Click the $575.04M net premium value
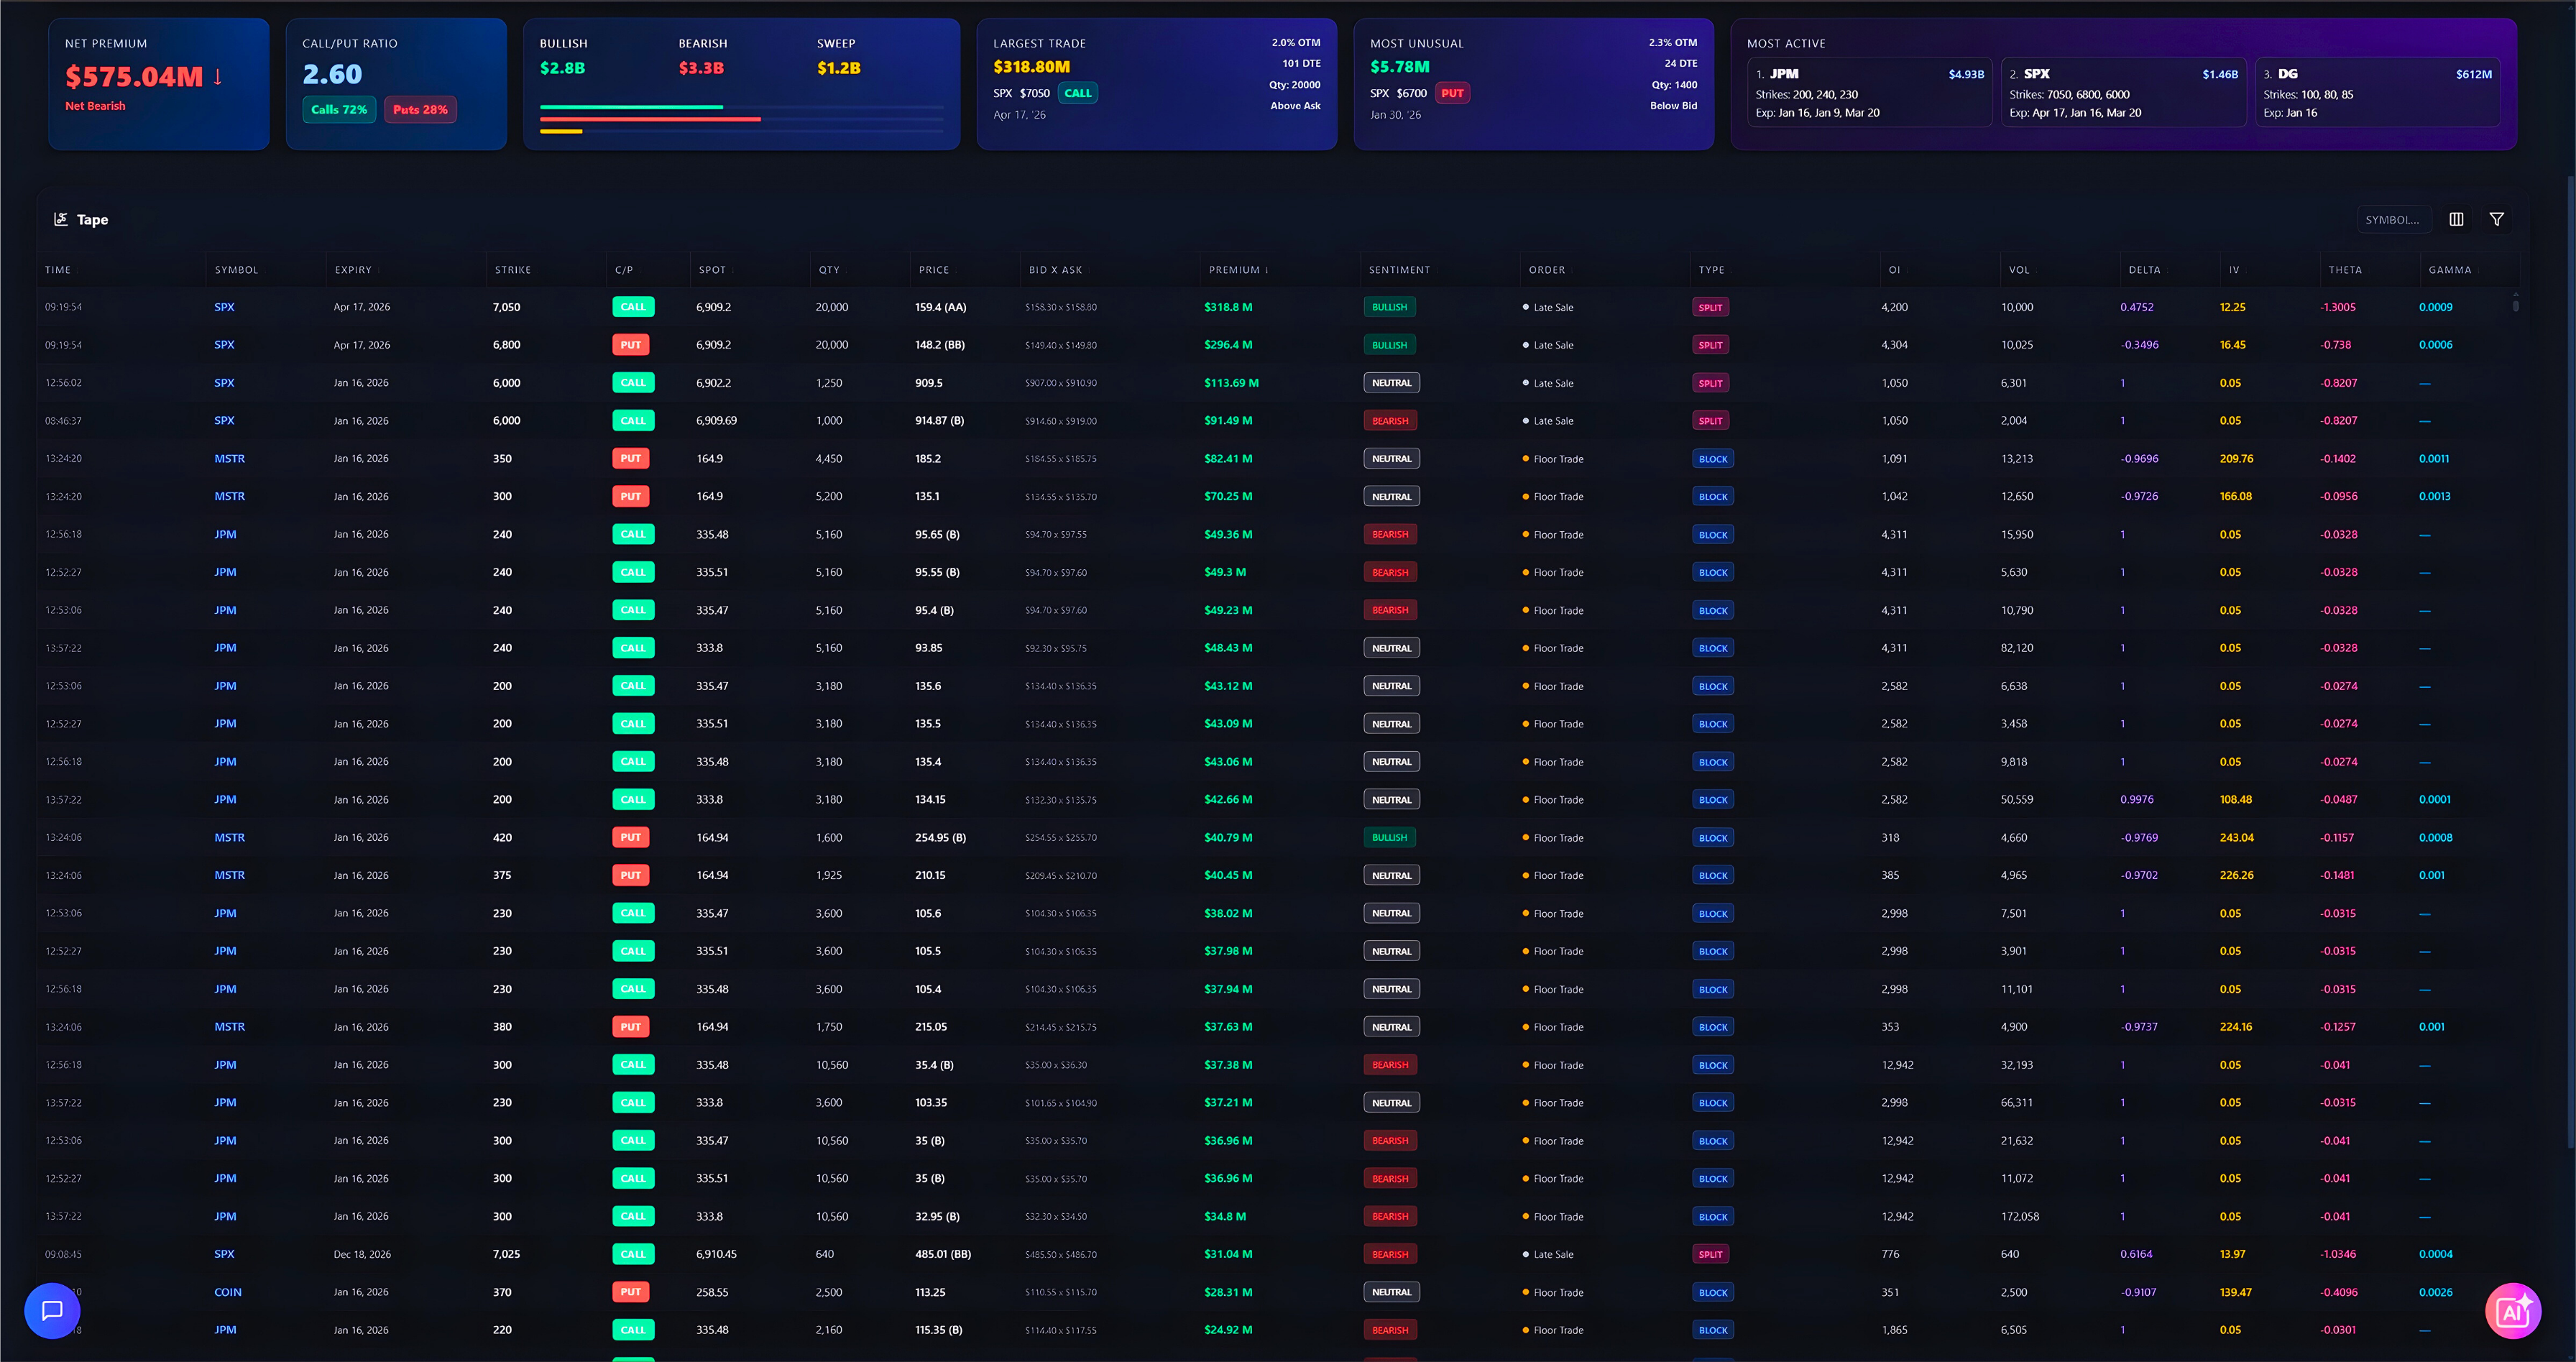Screen dimensions: 2576x1362 pyautogui.click(x=134, y=77)
